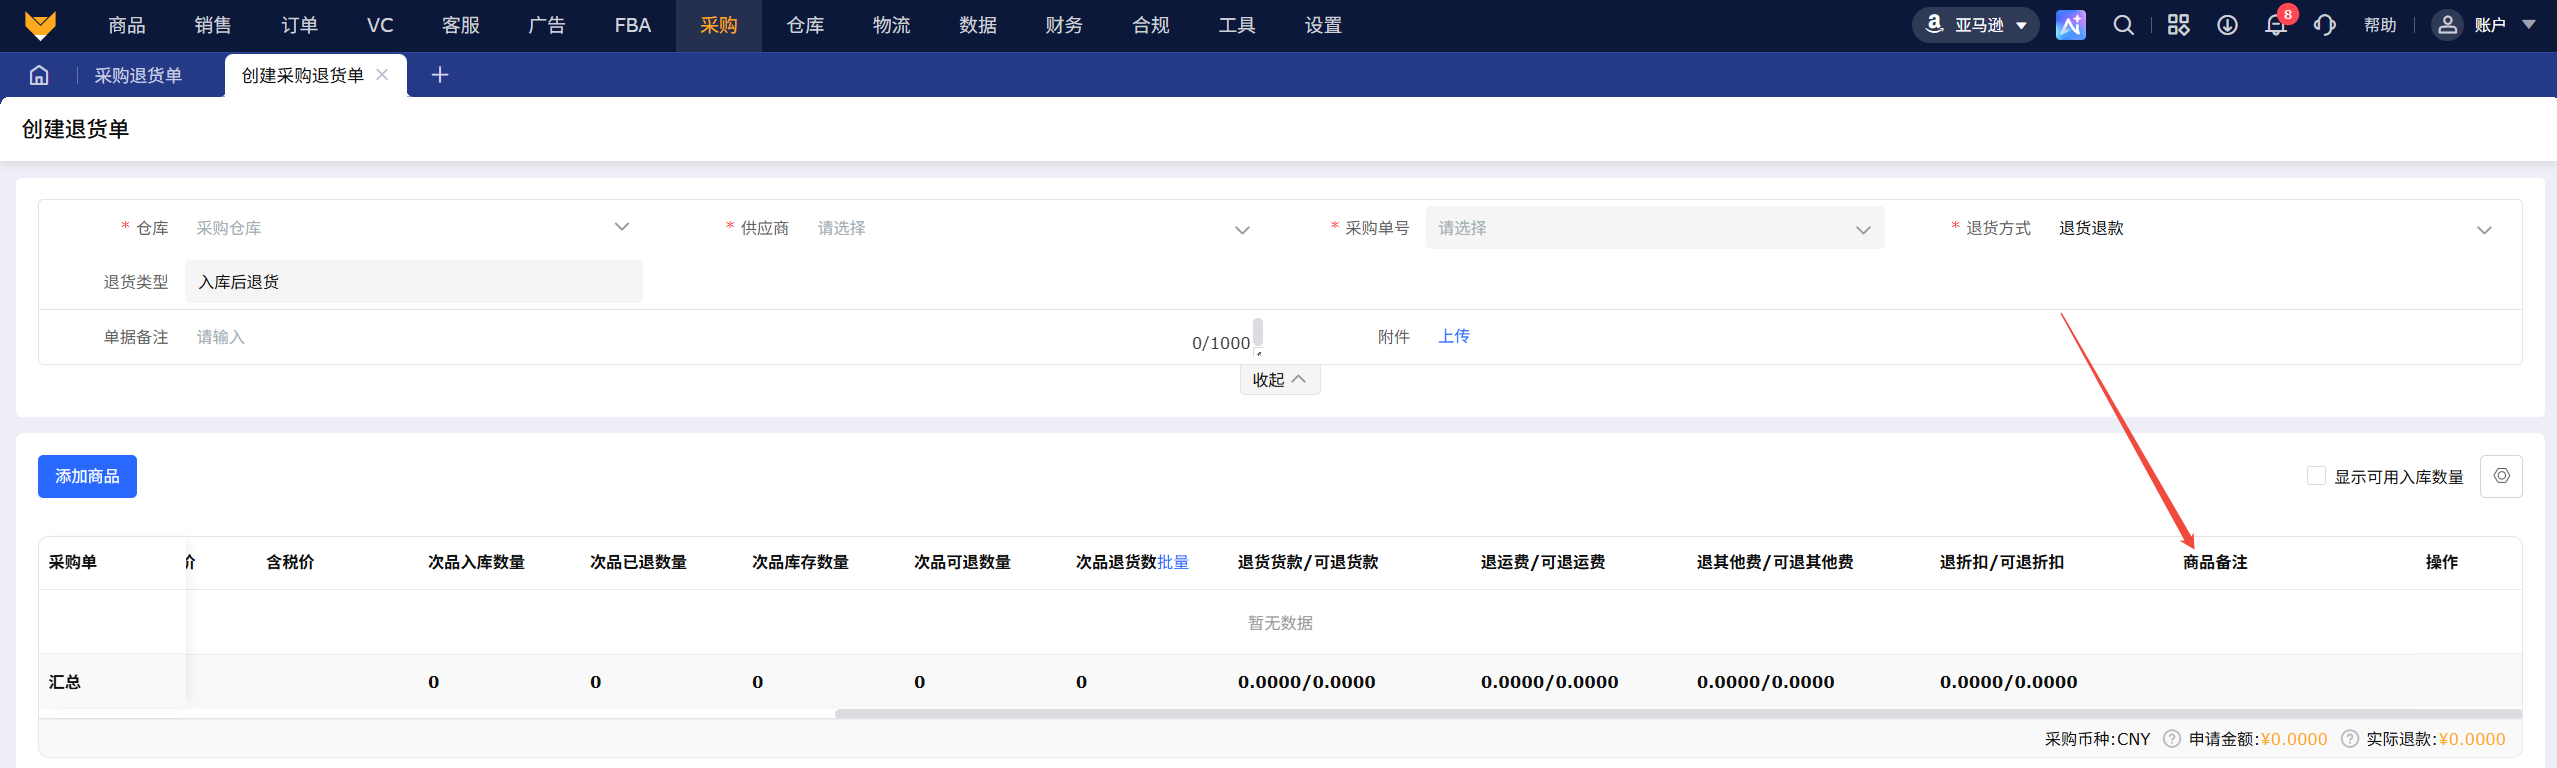Open the 仓库 menu in top navigation

click(805, 25)
